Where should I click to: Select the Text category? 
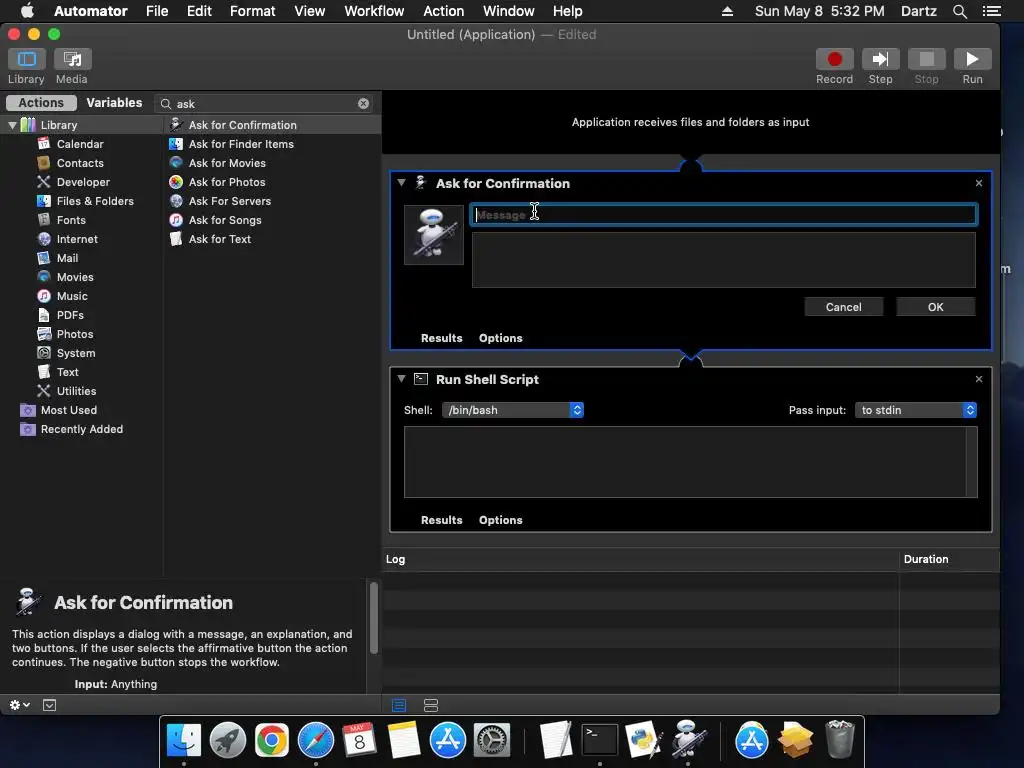(x=67, y=371)
